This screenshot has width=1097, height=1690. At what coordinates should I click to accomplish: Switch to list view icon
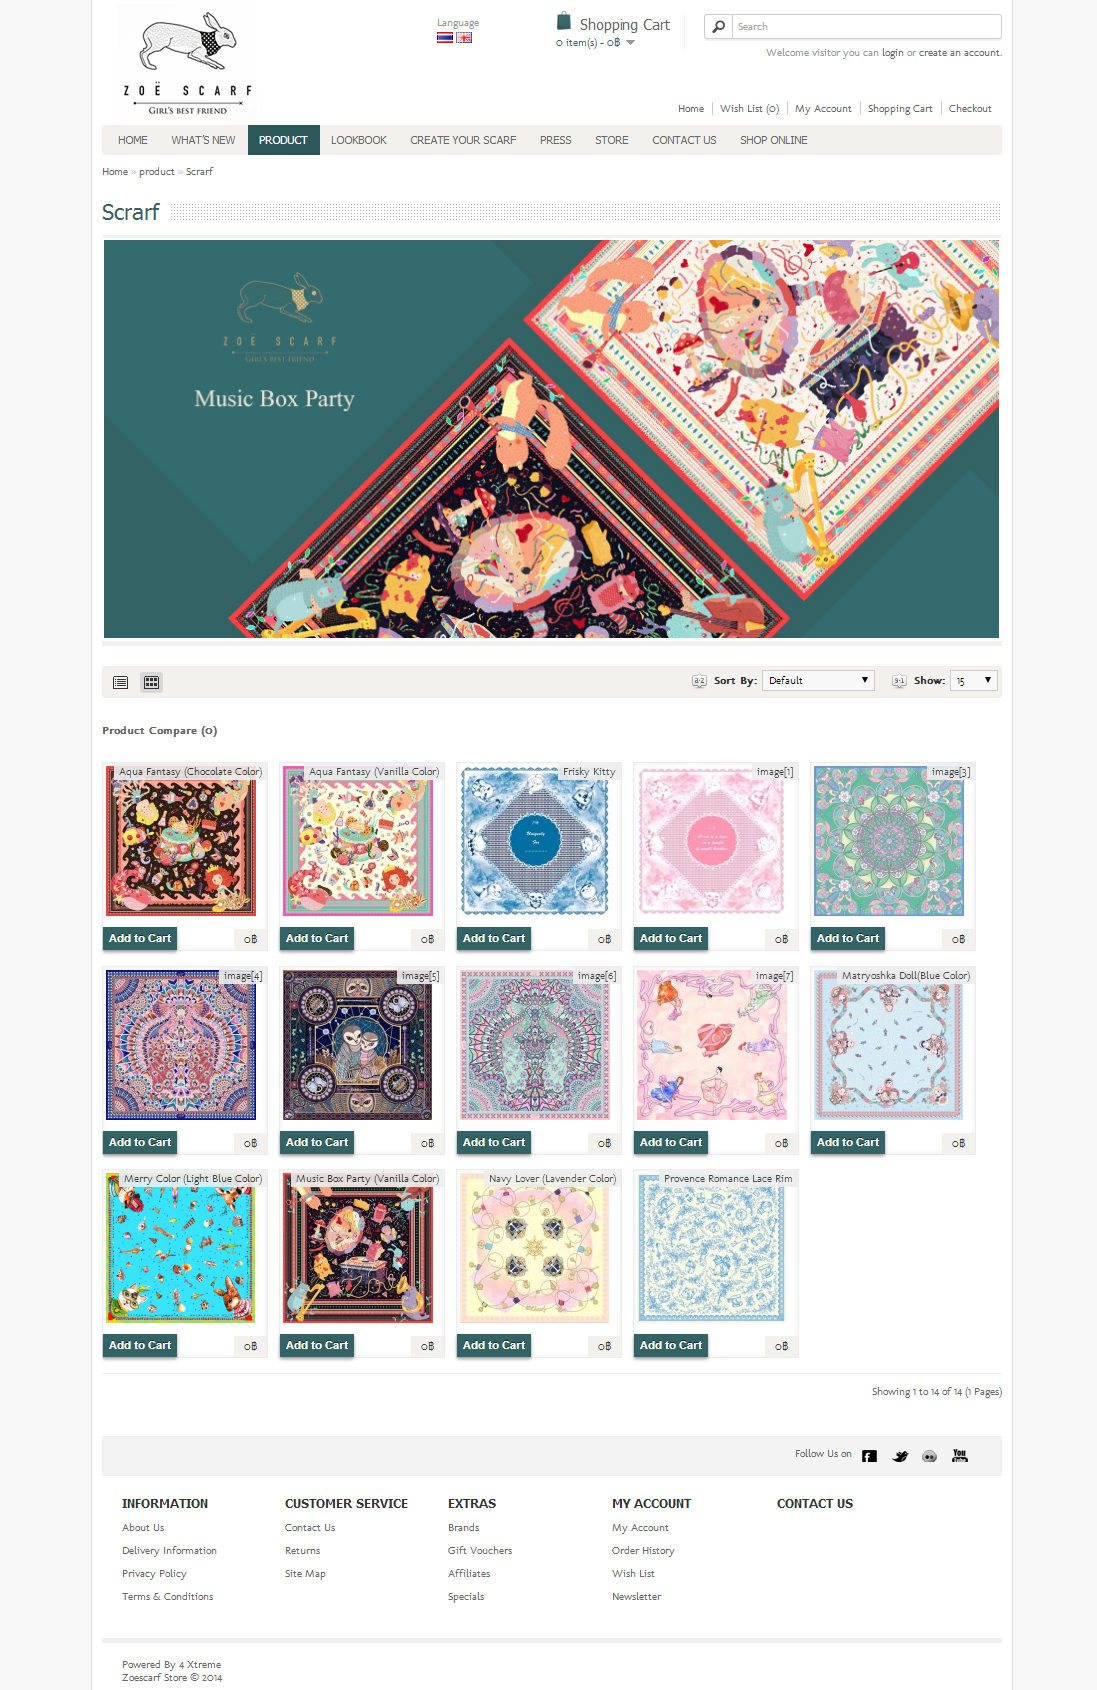tap(121, 682)
